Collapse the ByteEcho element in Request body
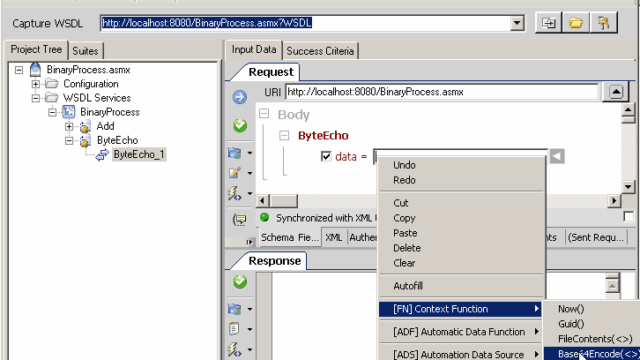This screenshot has height=360, width=640. pyautogui.click(x=284, y=135)
